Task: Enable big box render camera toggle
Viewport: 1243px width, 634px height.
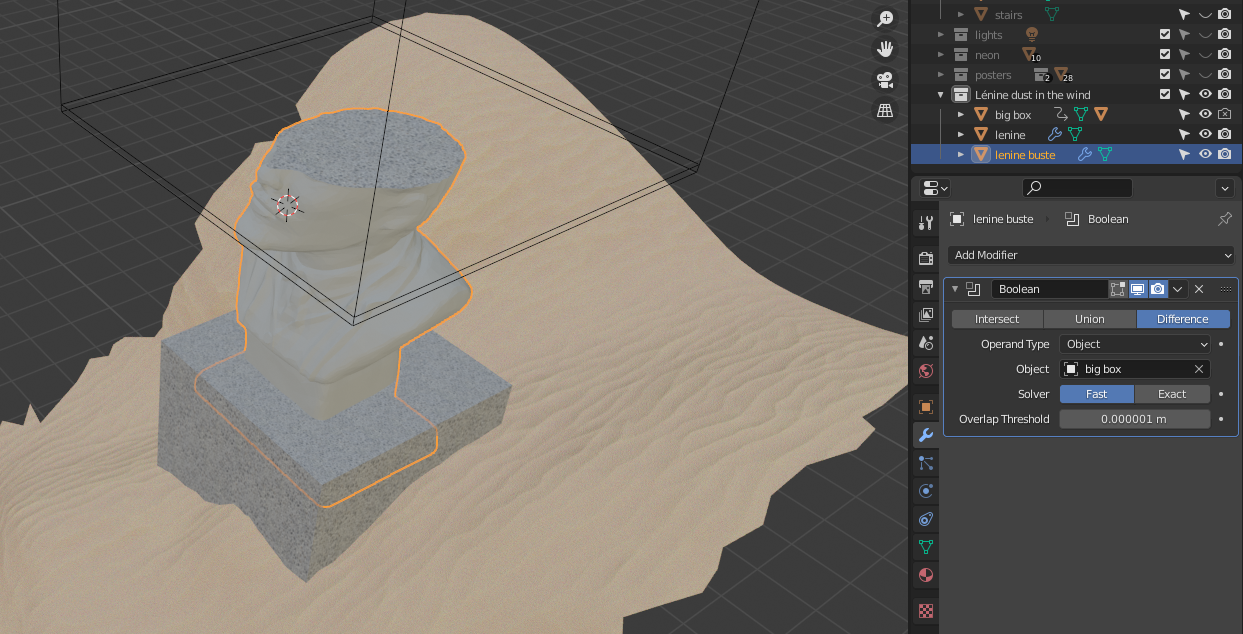Action: pos(1225,115)
